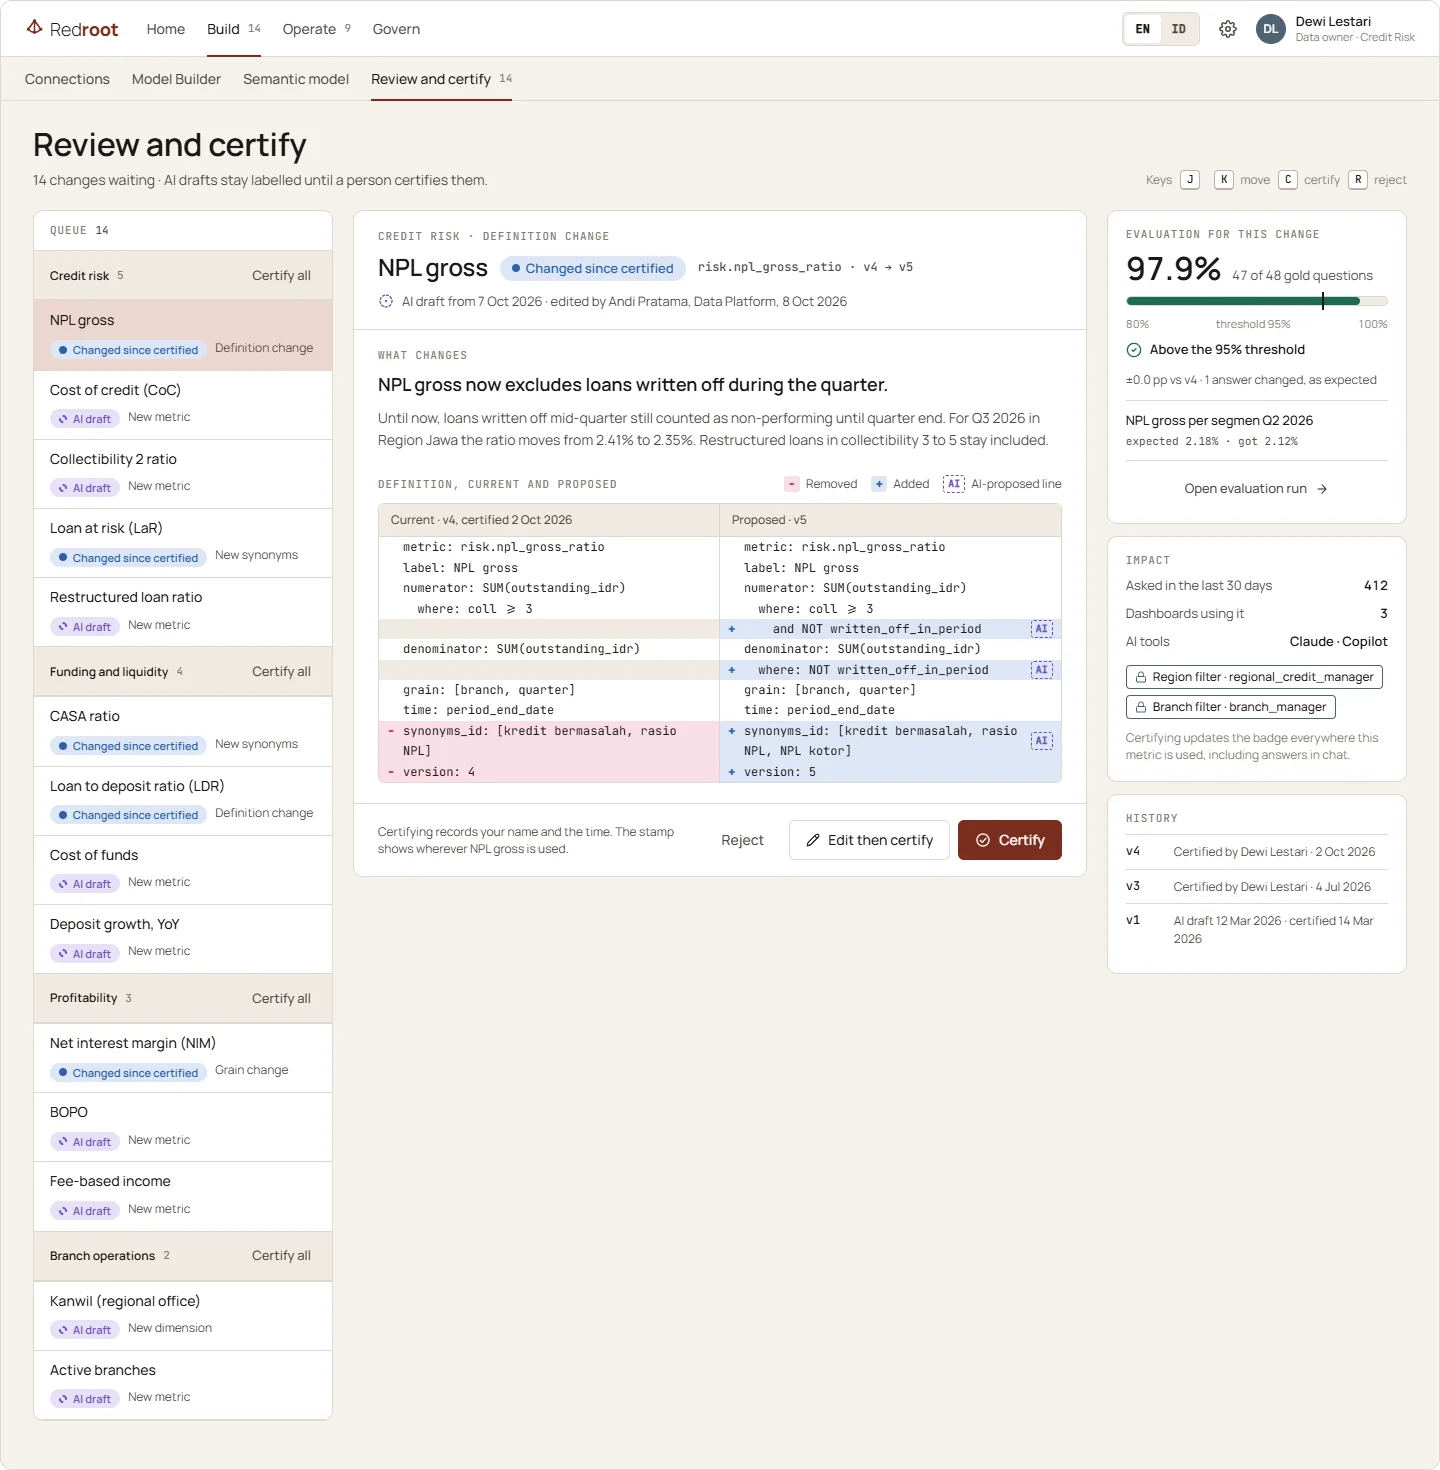
Task: Click v4 history entry certified 2 Oct 2026
Action: [x=1257, y=852]
